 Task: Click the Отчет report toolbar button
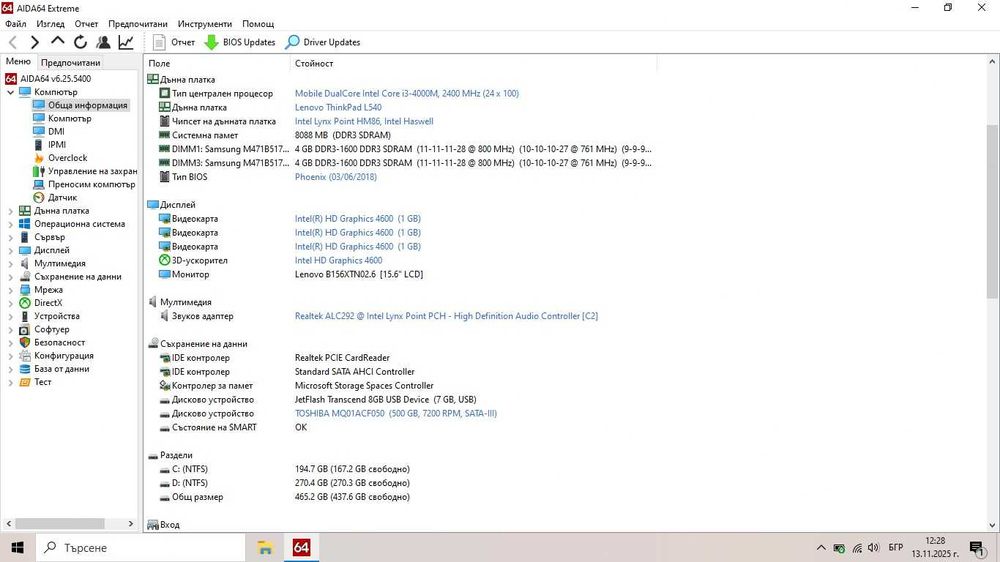(x=174, y=42)
